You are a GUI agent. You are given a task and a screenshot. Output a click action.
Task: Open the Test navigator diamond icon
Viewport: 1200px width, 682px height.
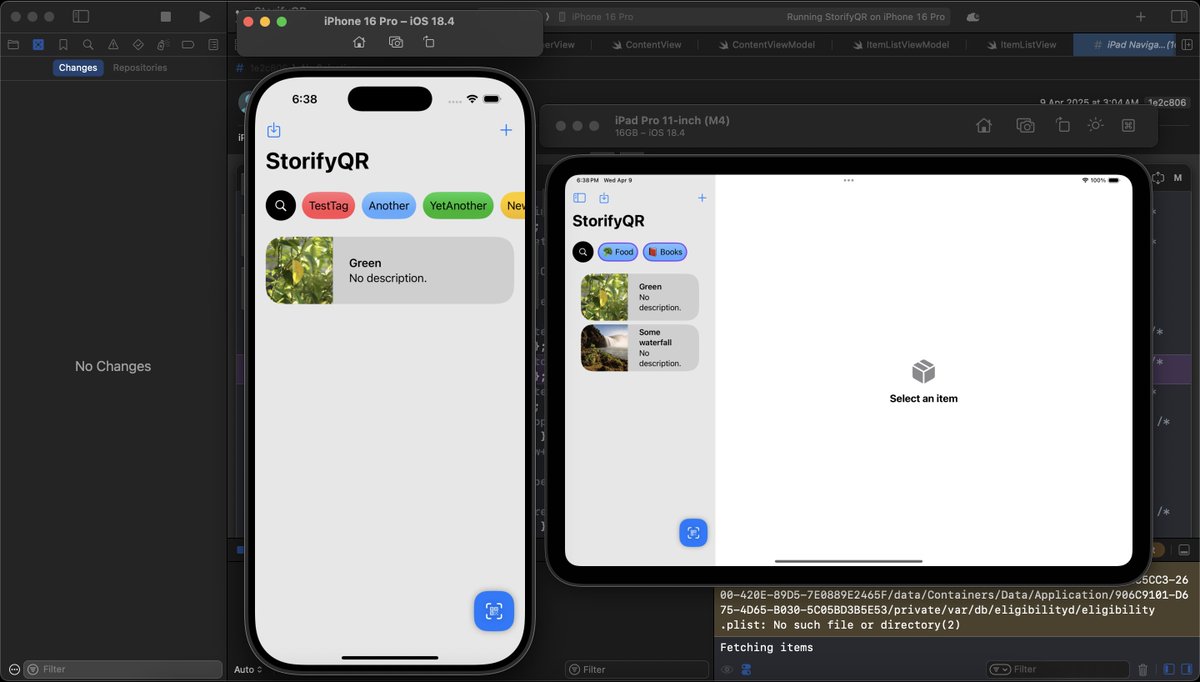point(138,45)
